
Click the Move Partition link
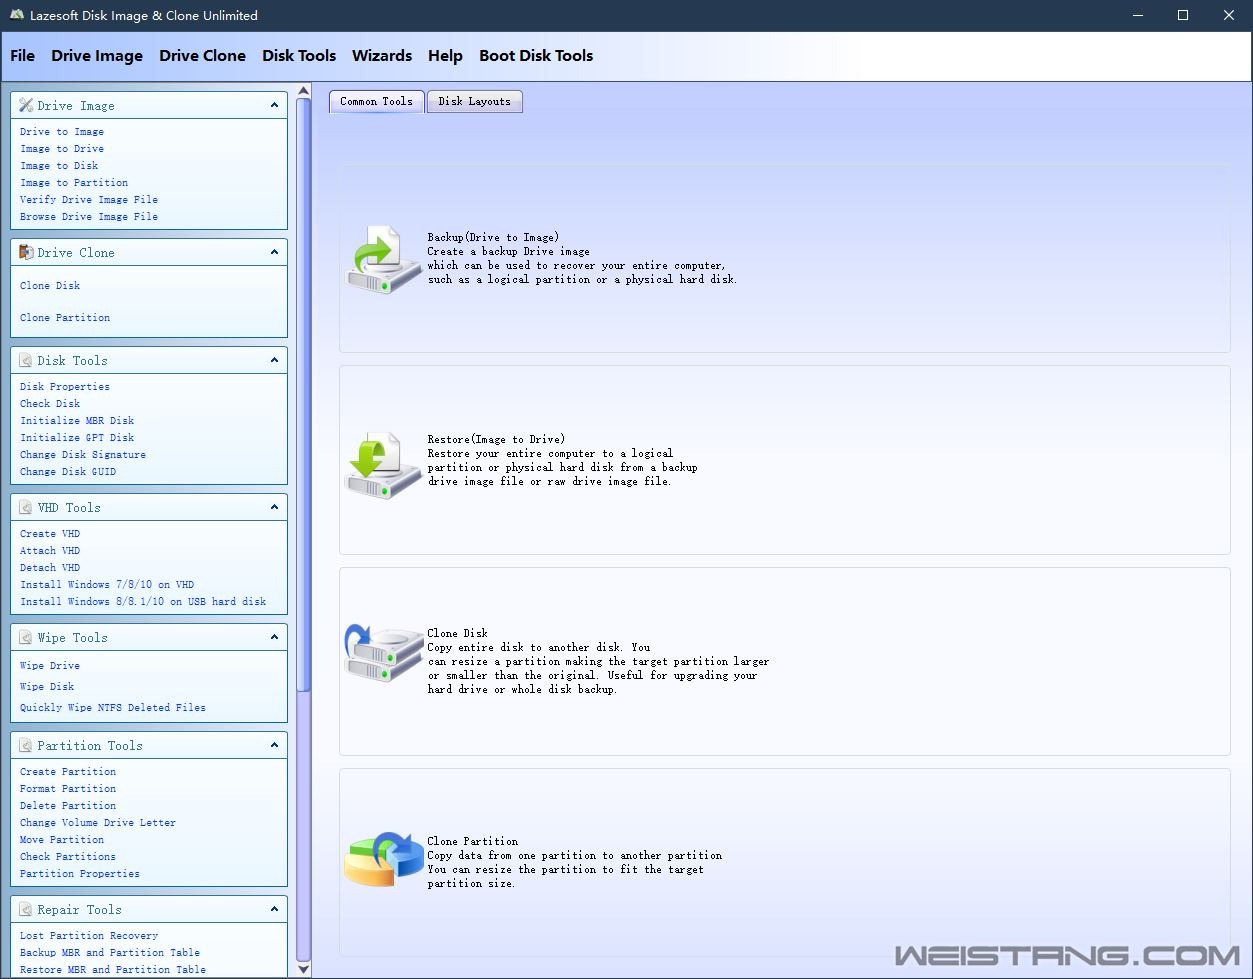click(62, 840)
